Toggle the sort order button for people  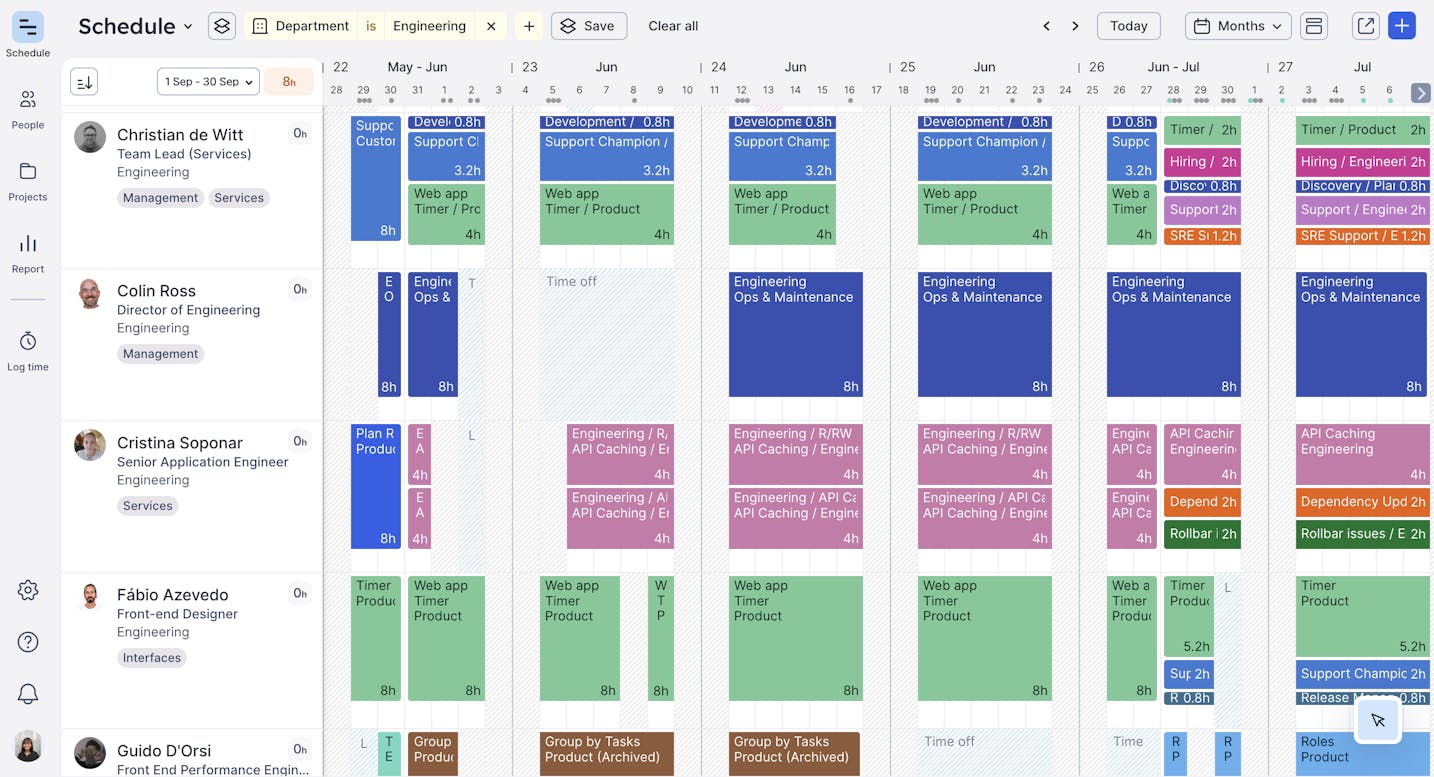point(84,82)
